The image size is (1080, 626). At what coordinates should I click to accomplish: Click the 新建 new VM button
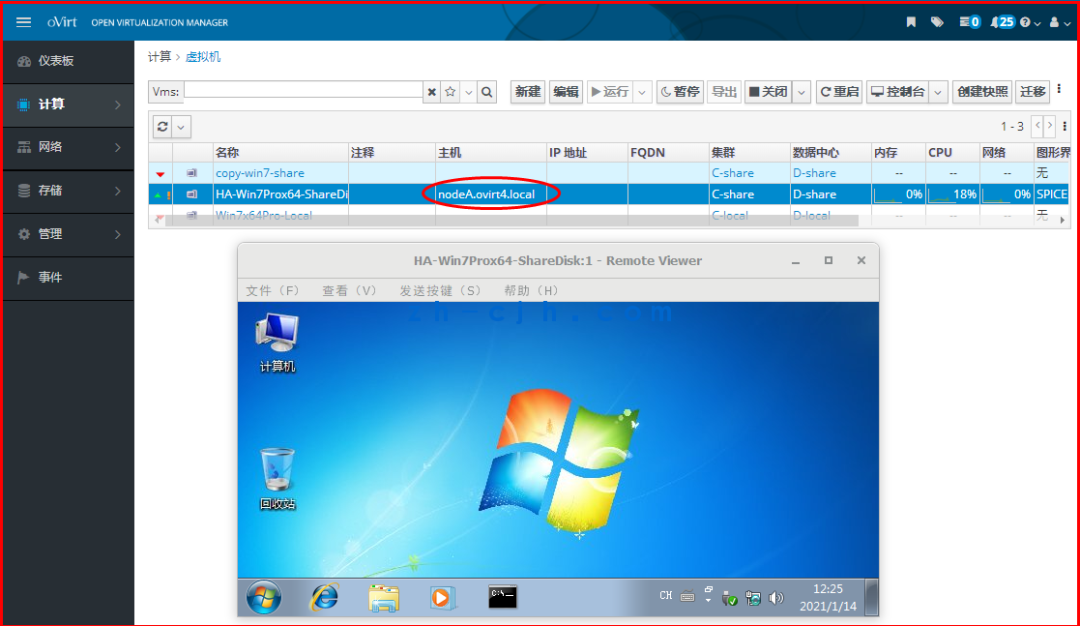tap(528, 92)
